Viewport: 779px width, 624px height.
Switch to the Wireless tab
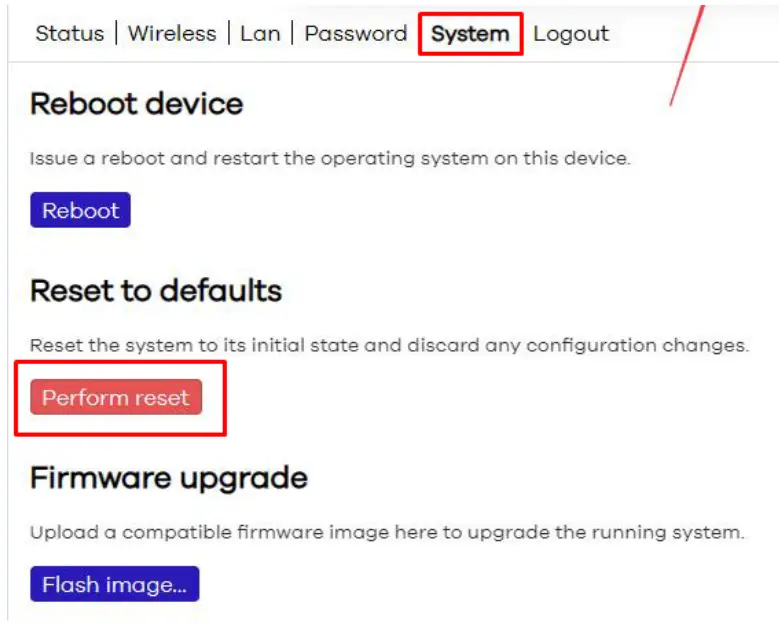coord(174,34)
